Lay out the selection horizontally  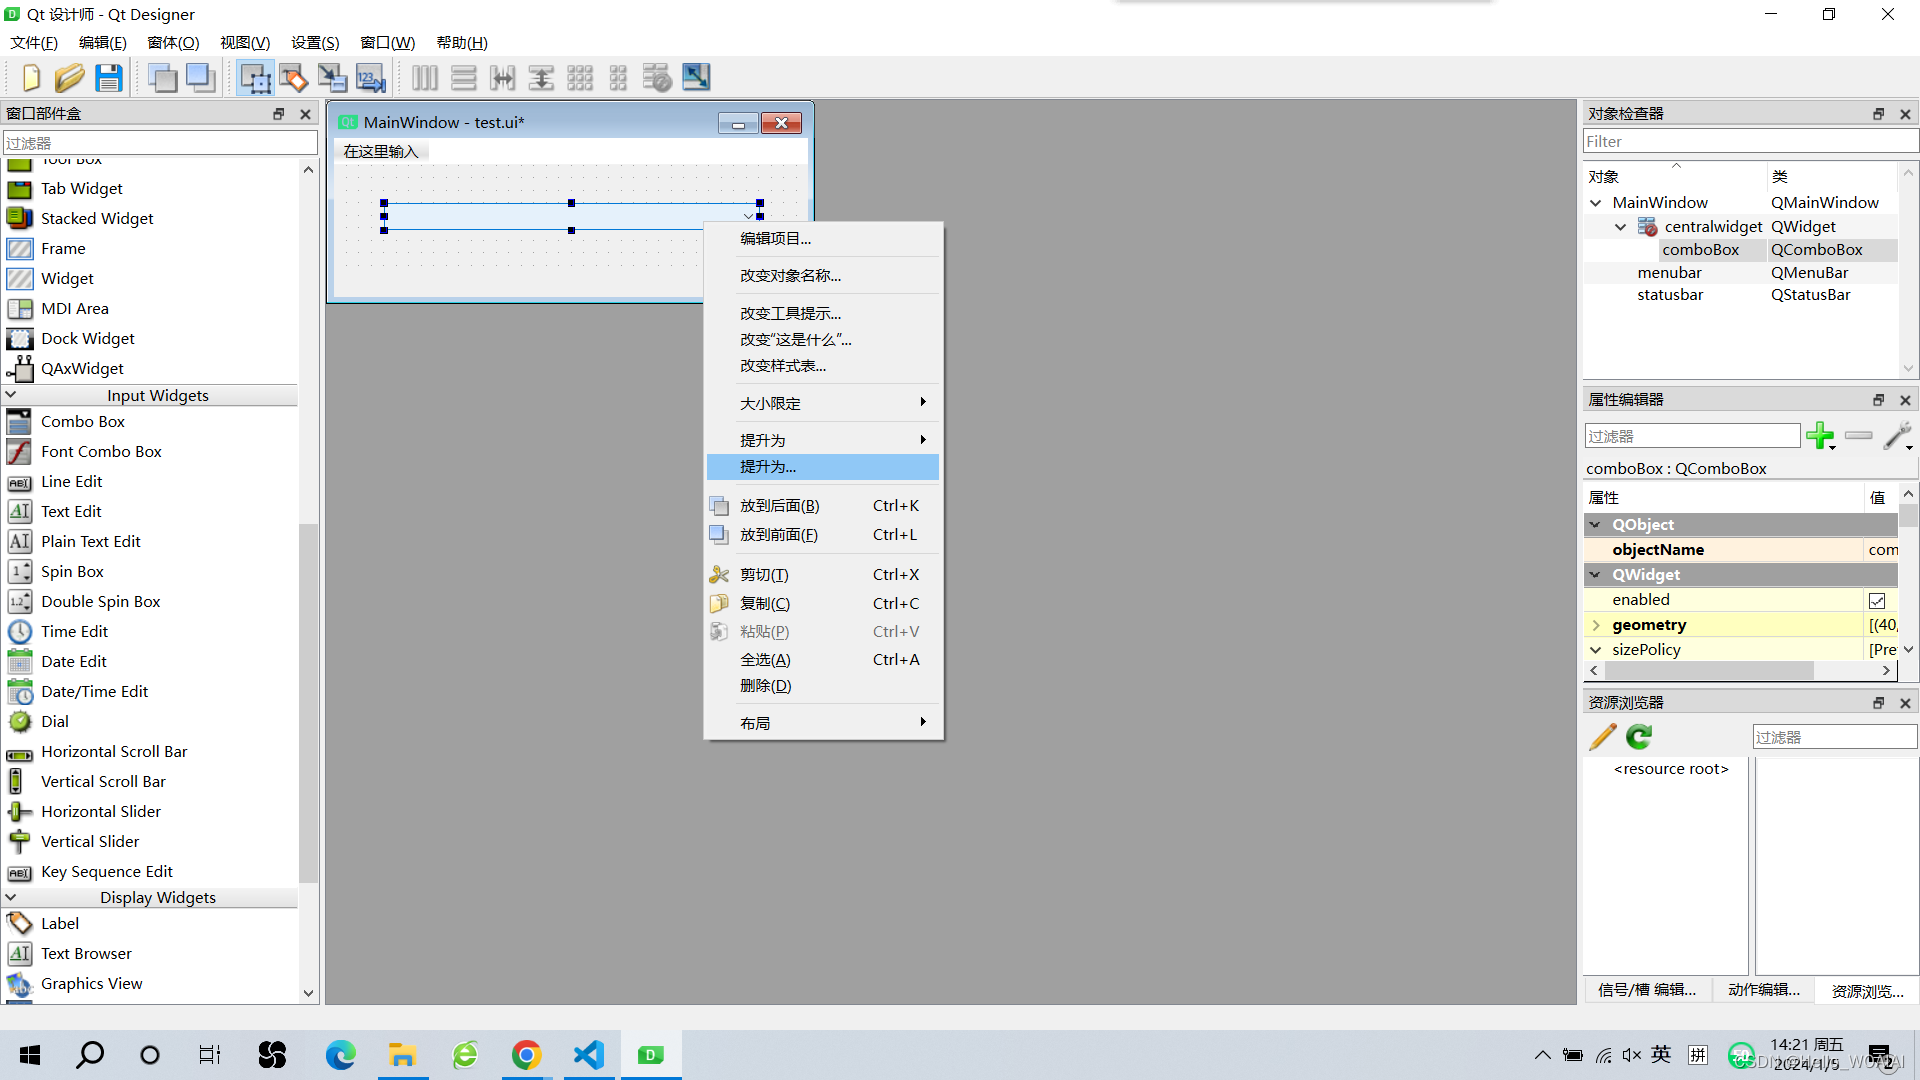point(424,77)
